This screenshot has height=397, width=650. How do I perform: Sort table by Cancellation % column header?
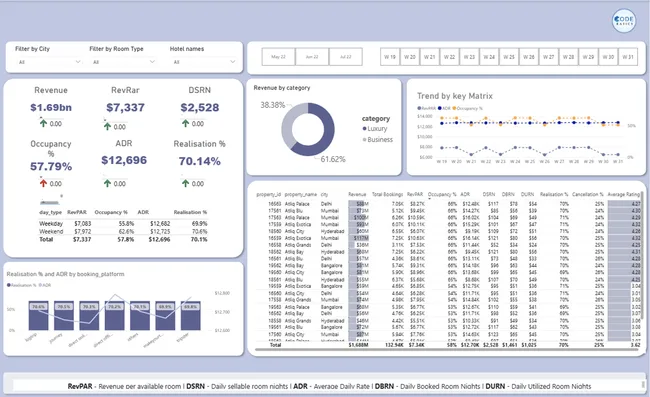tap(588, 194)
